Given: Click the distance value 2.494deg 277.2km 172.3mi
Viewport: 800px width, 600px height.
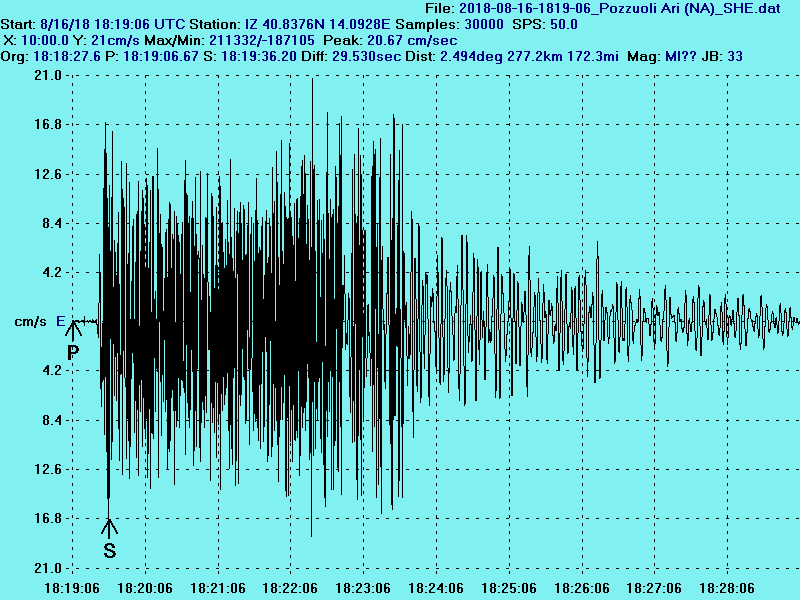Looking at the screenshot, I should click(x=529, y=57).
